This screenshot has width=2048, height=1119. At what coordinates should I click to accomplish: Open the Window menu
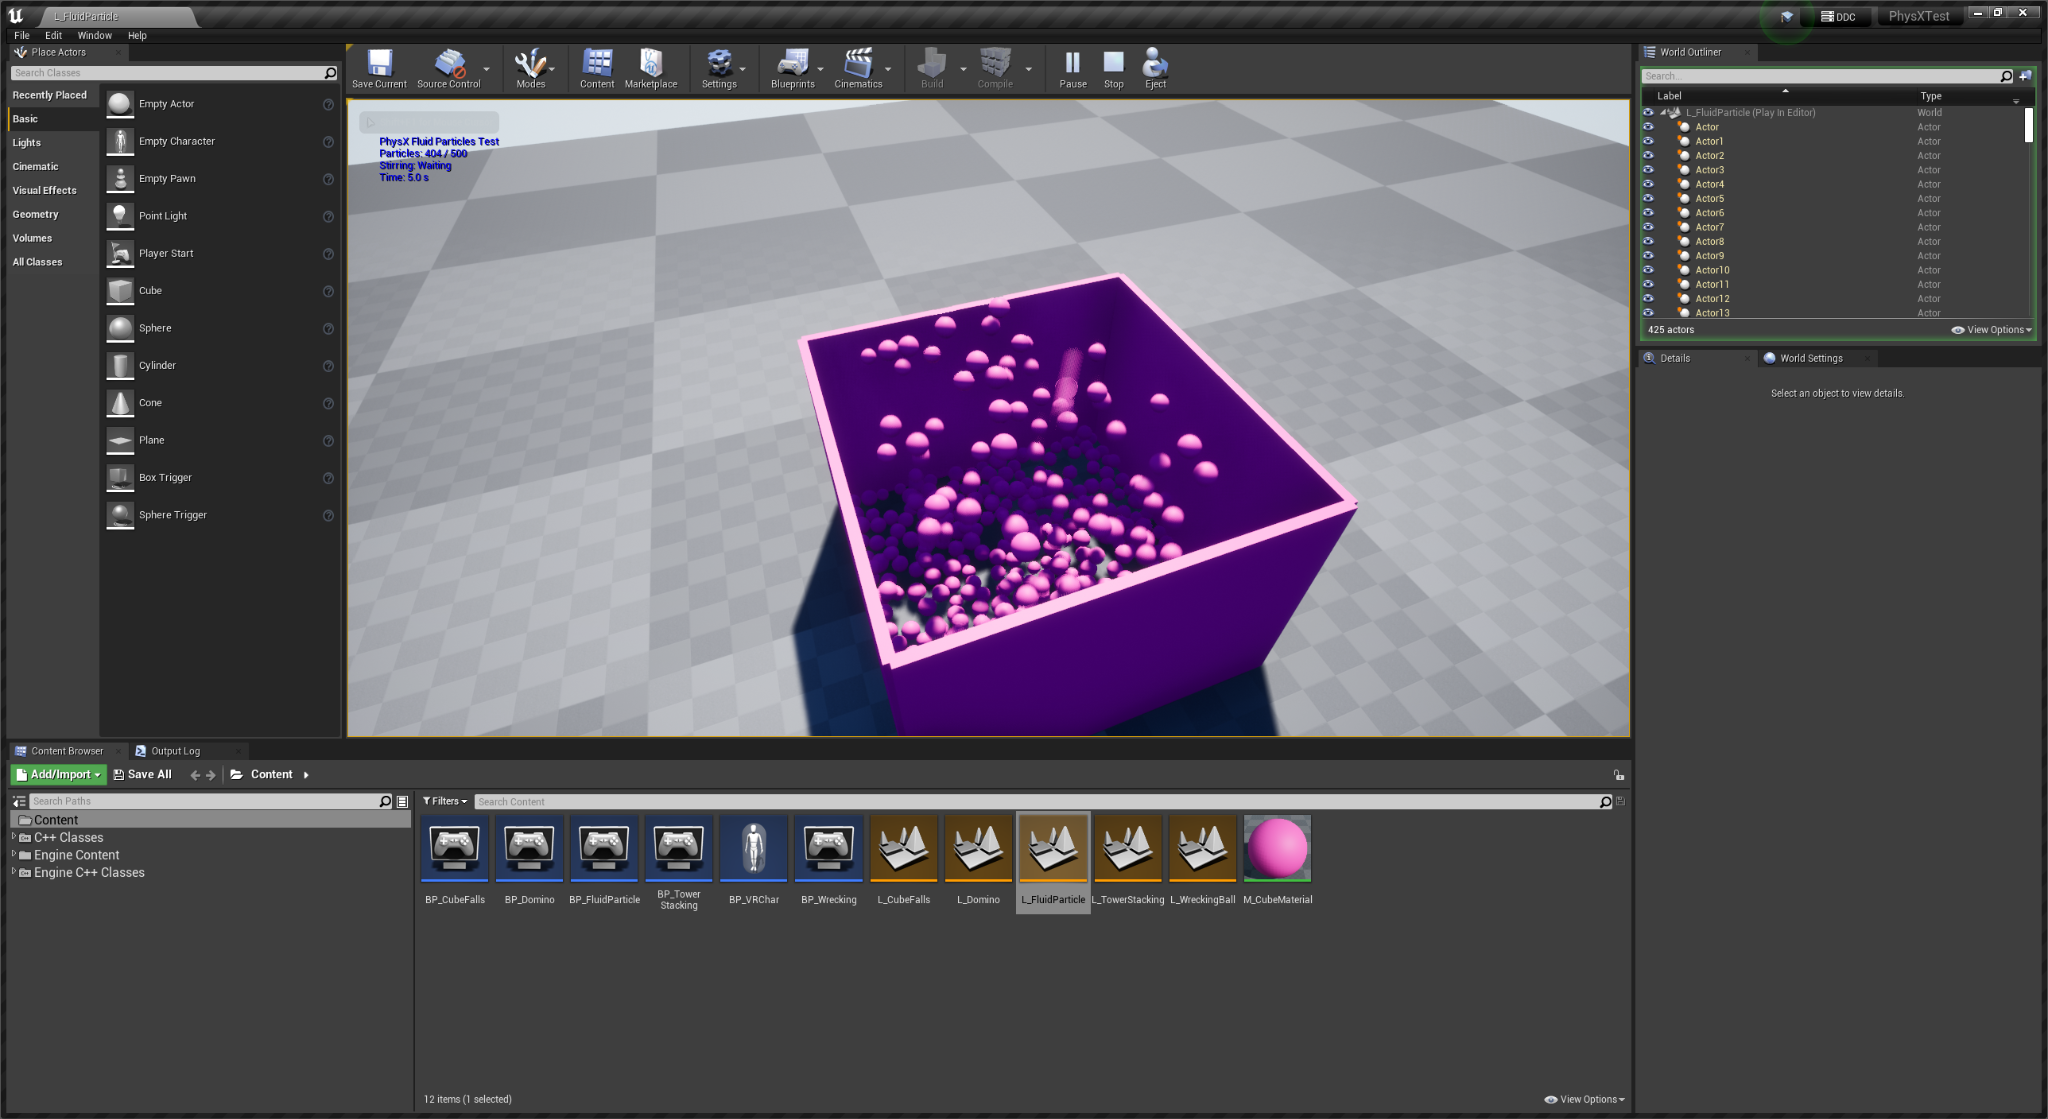(x=95, y=35)
